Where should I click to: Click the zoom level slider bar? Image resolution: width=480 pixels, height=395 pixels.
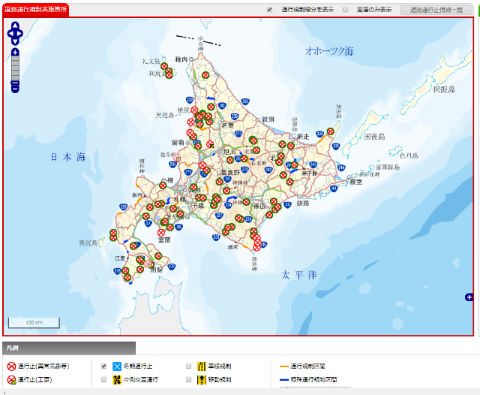(x=15, y=68)
